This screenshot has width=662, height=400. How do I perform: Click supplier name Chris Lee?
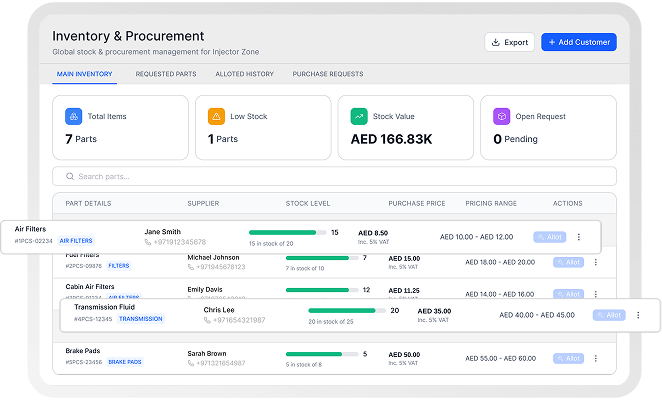click(219, 310)
